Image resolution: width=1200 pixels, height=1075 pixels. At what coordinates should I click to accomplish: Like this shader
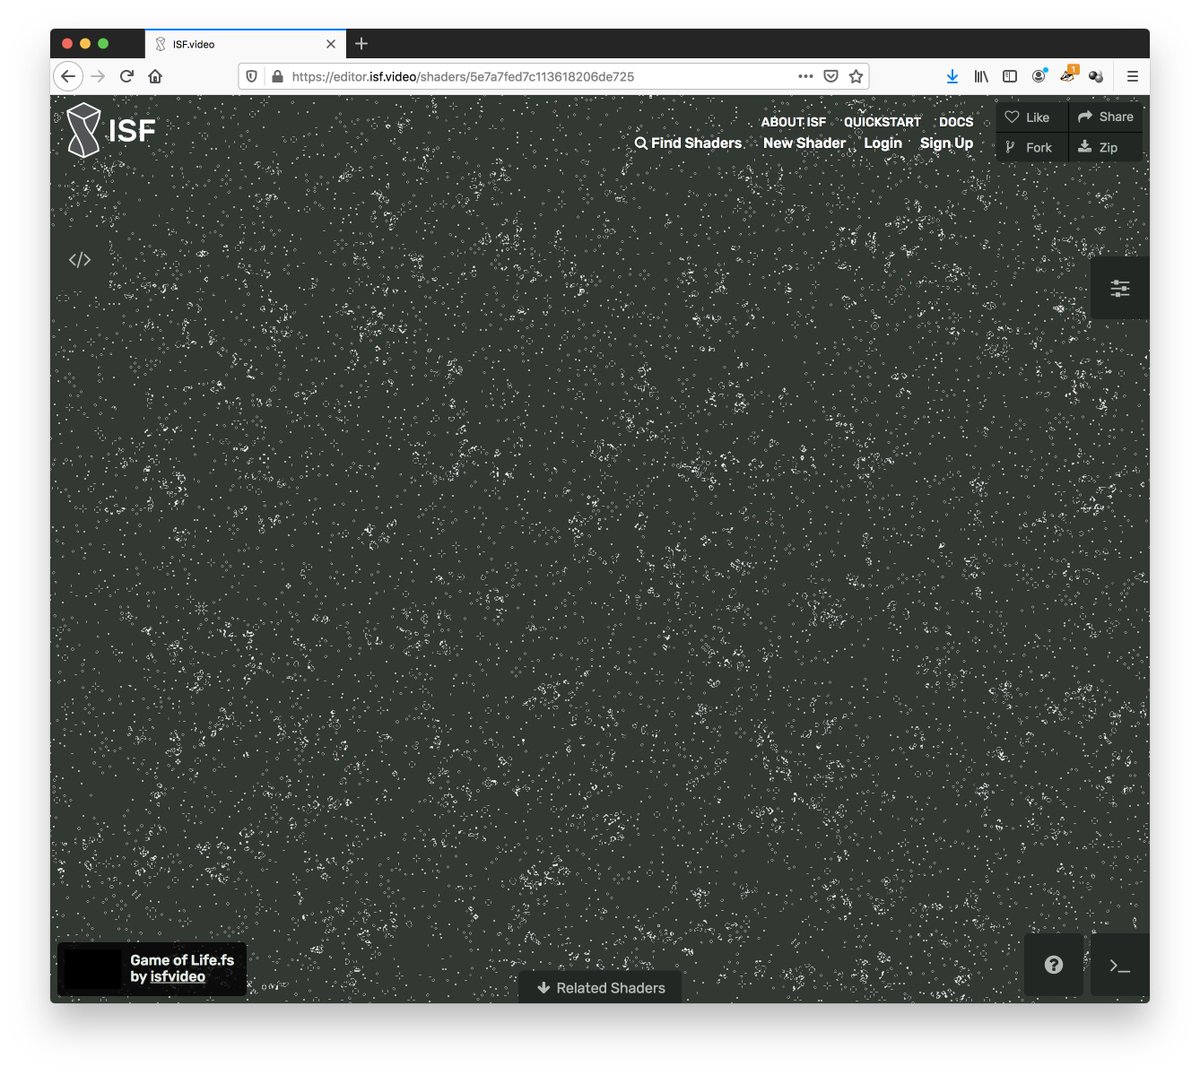pyautogui.click(x=1031, y=117)
